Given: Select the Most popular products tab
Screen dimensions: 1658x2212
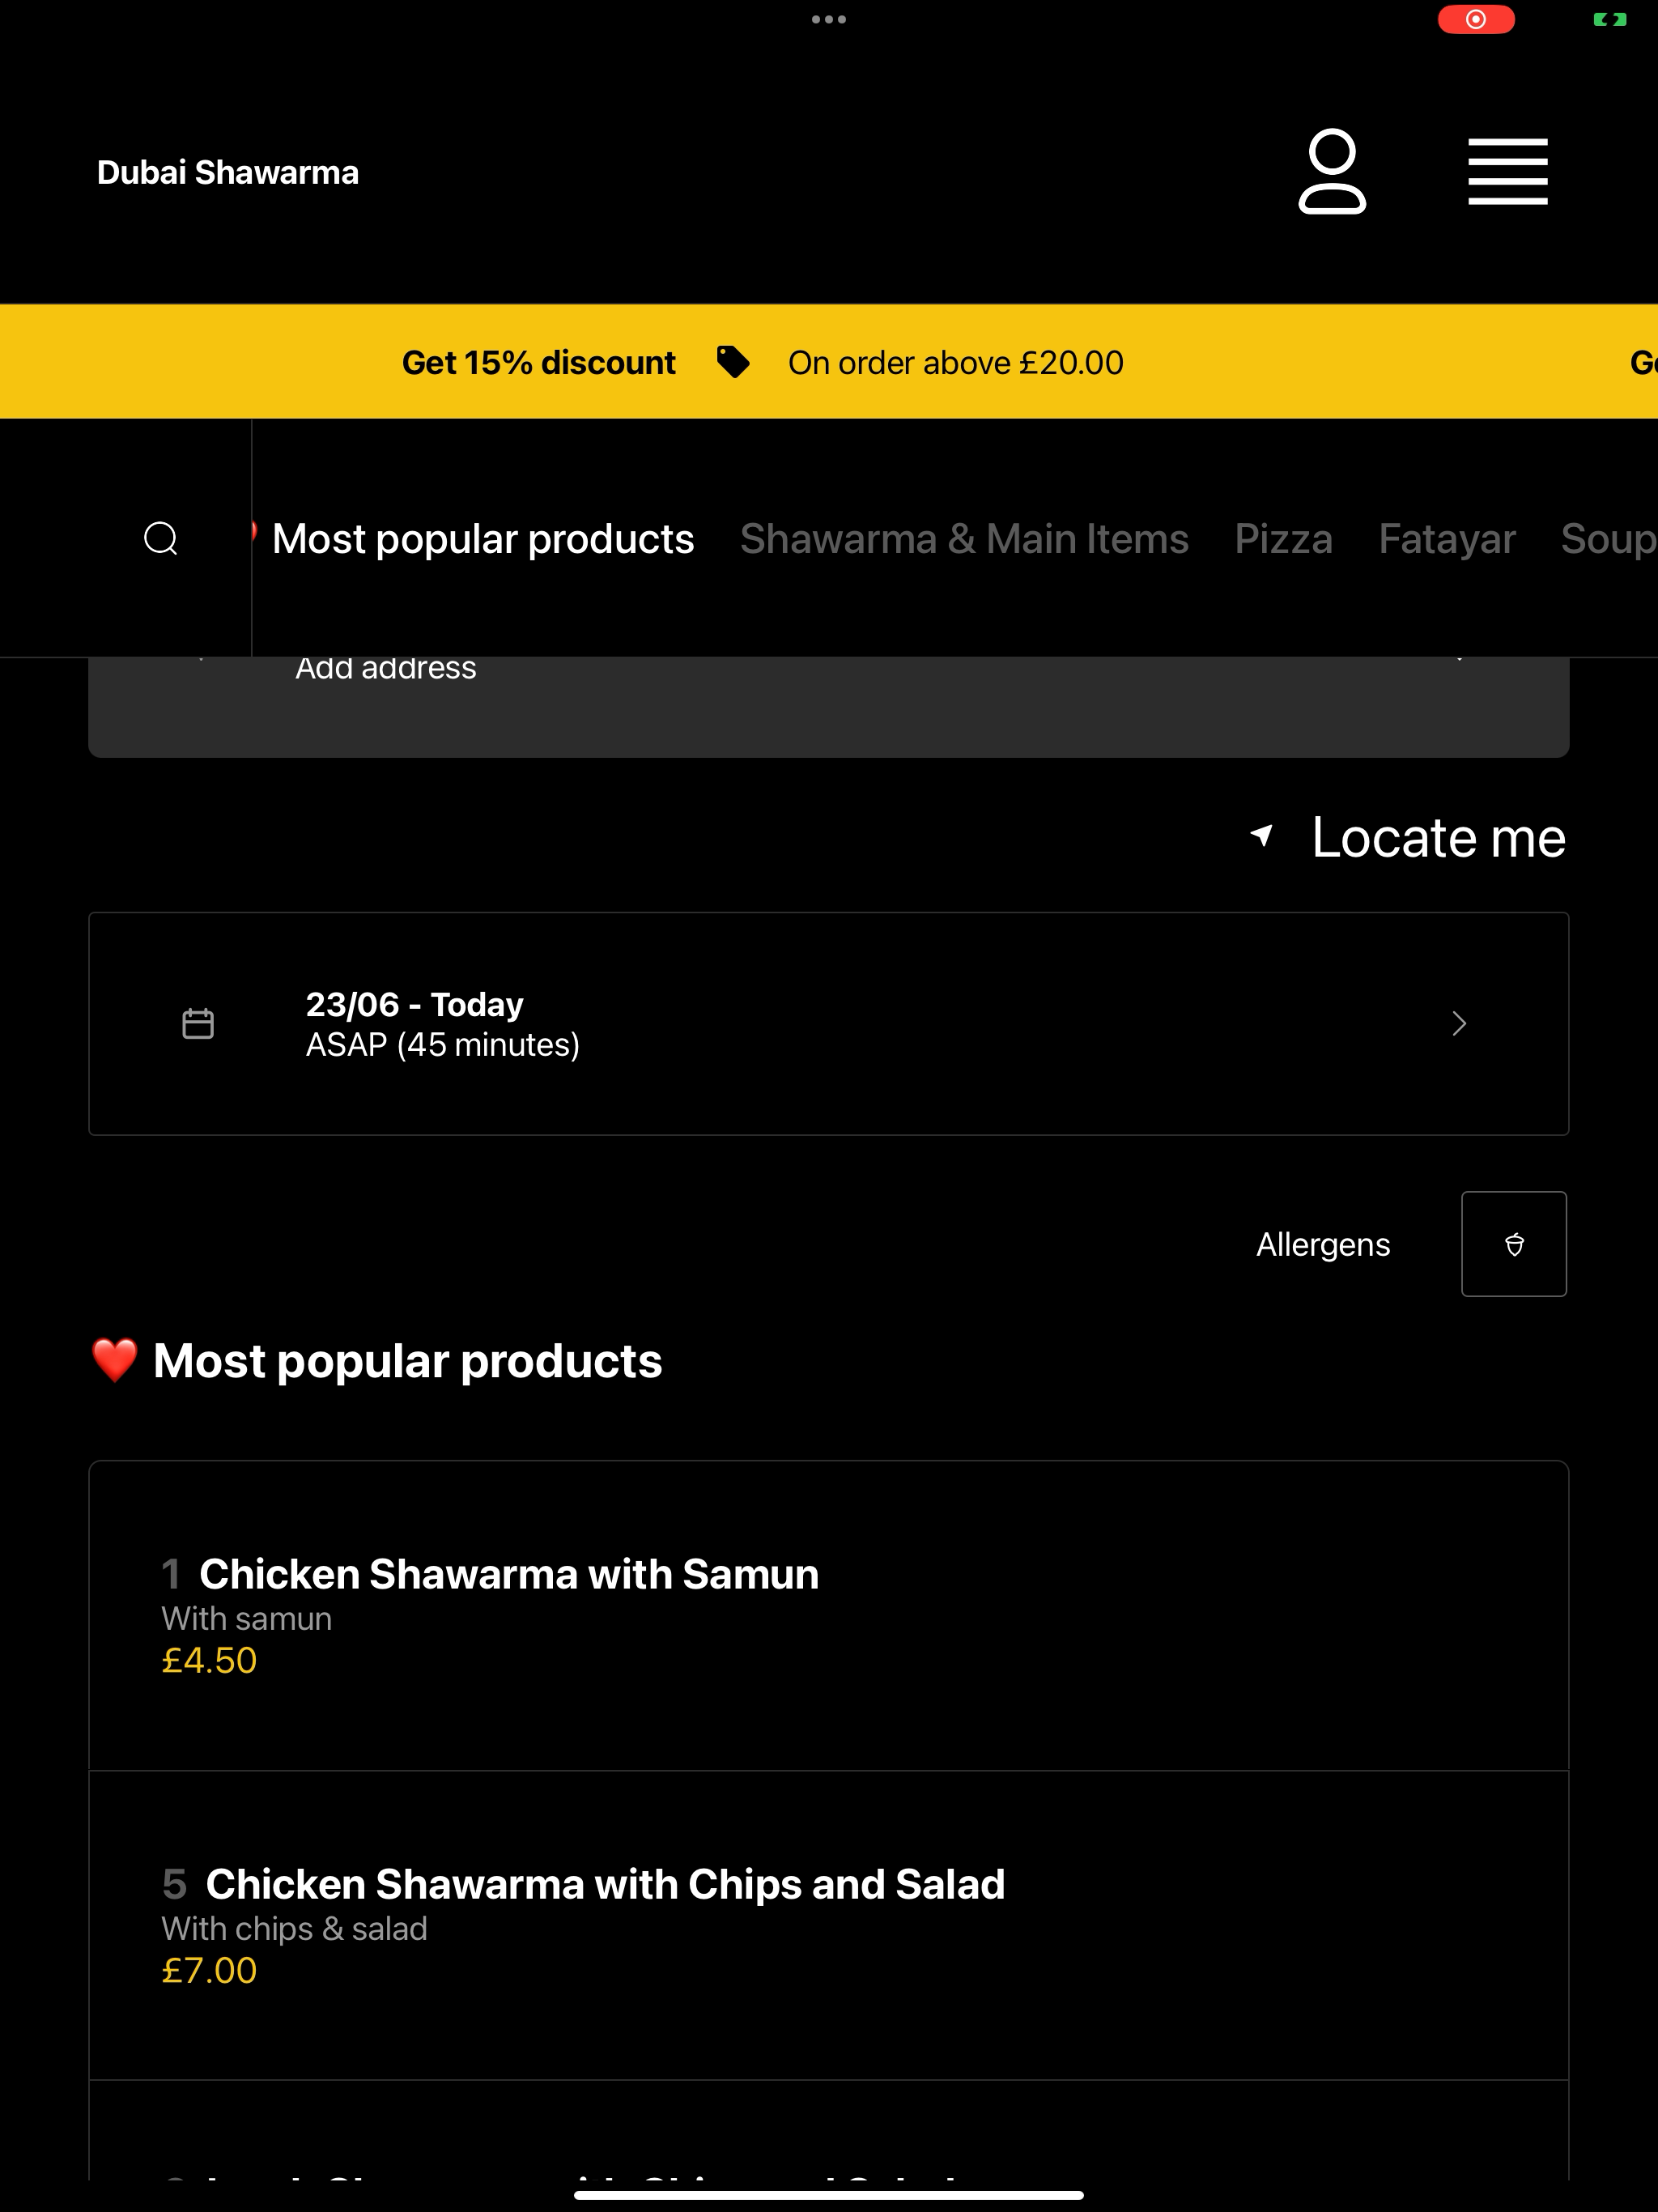Looking at the screenshot, I should (482, 539).
